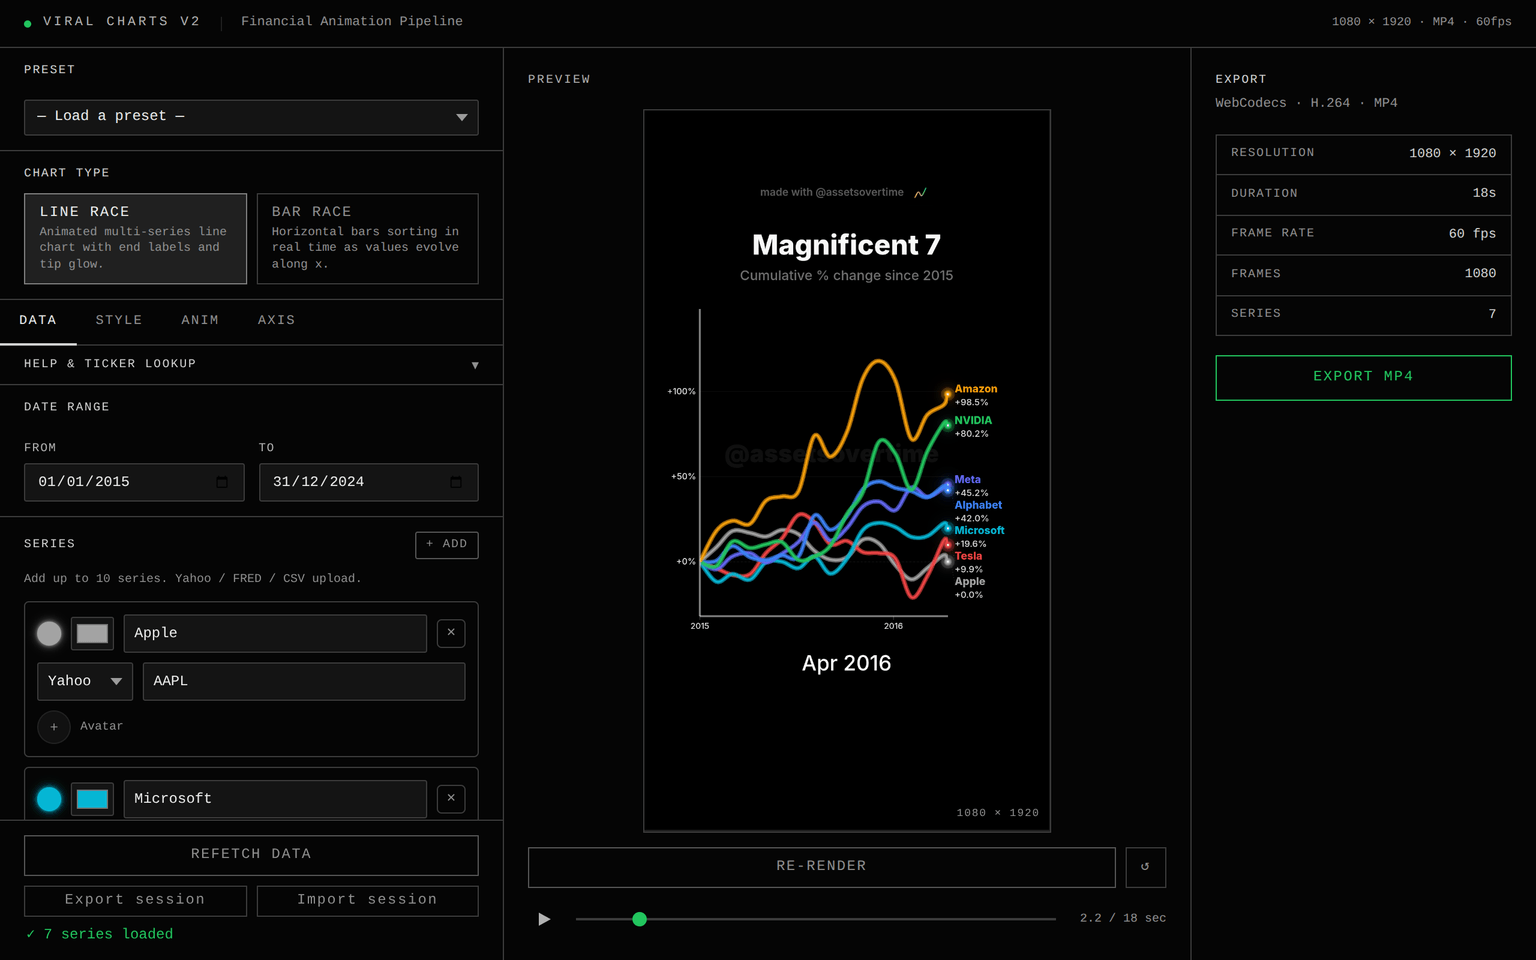Open calendar picker for FROM date
This screenshot has height=960, width=1536.
(x=222, y=482)
